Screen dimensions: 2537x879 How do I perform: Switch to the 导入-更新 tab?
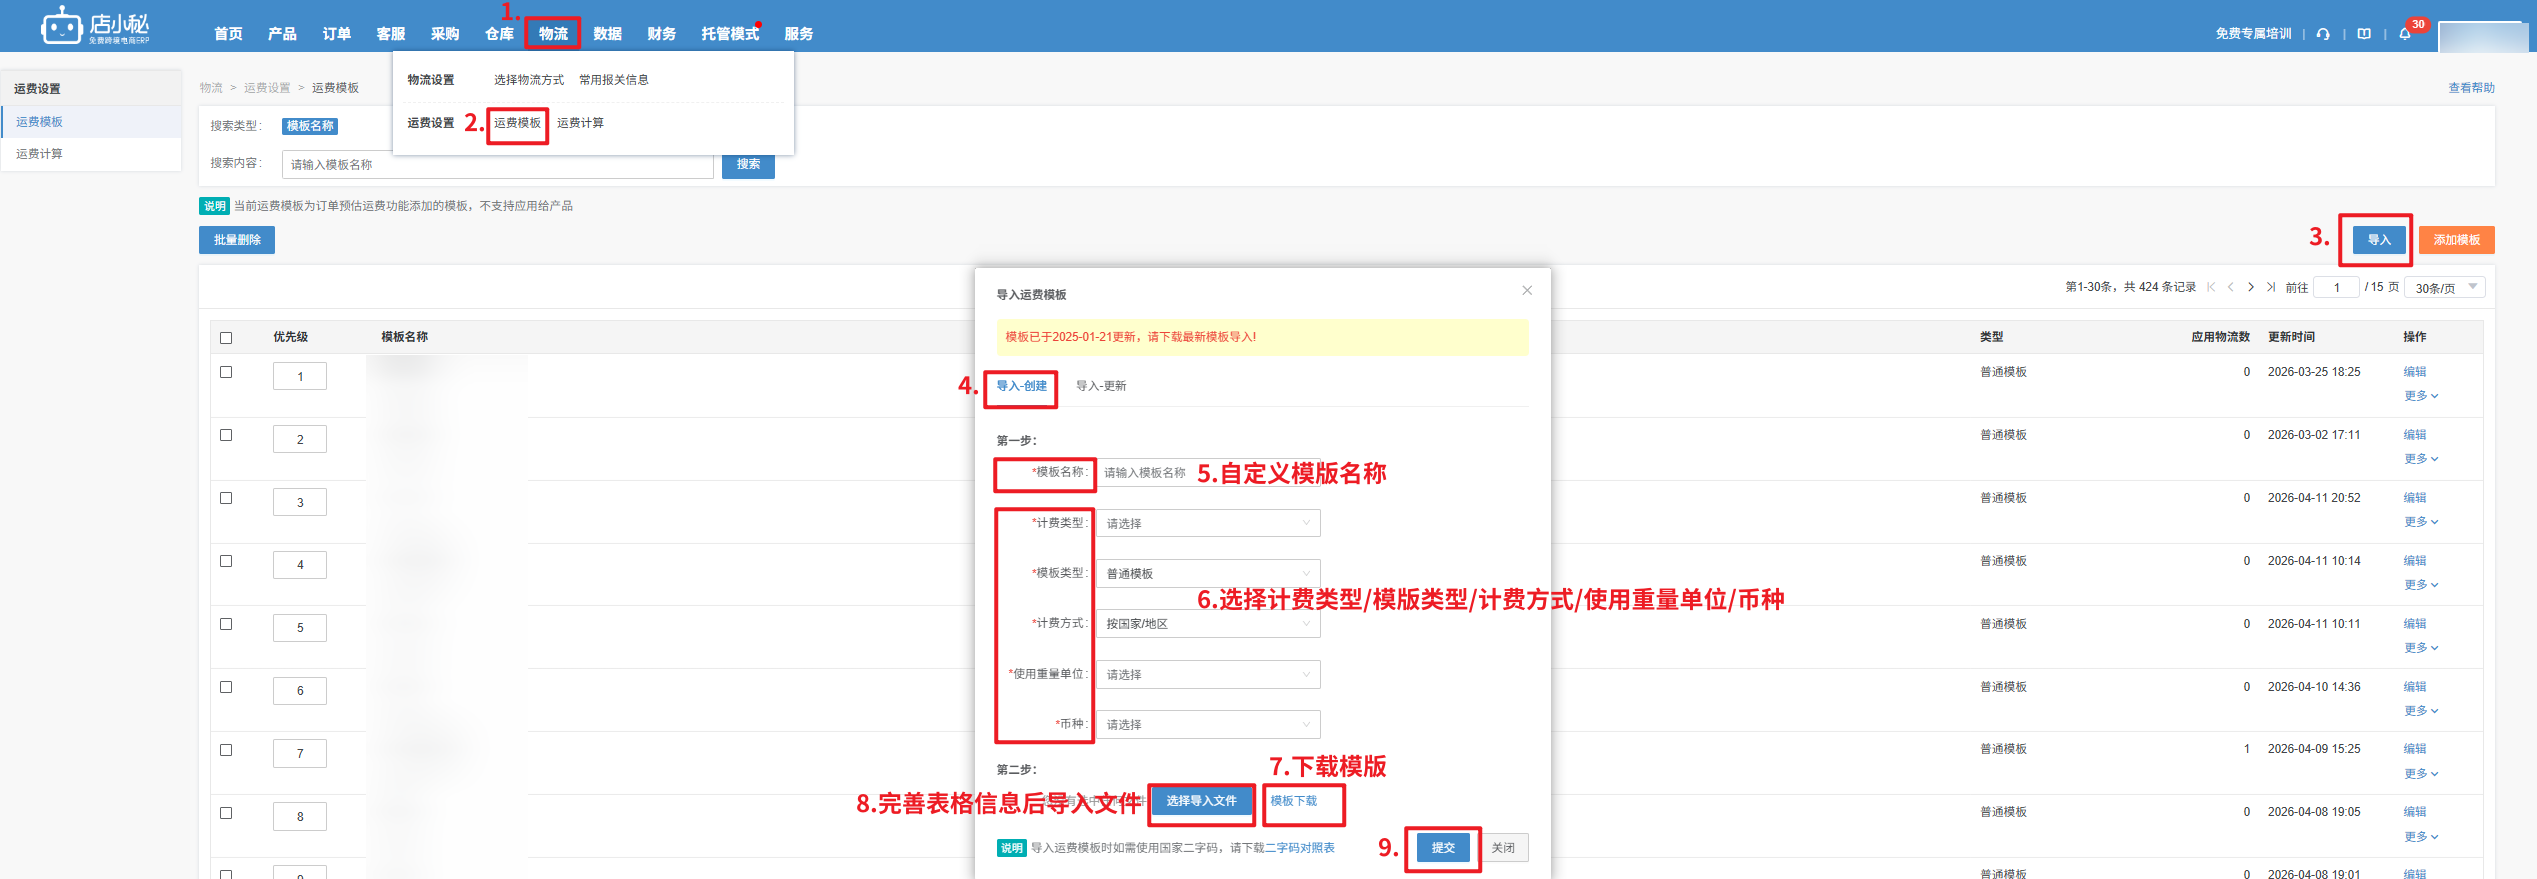[x=1100, y=386]
